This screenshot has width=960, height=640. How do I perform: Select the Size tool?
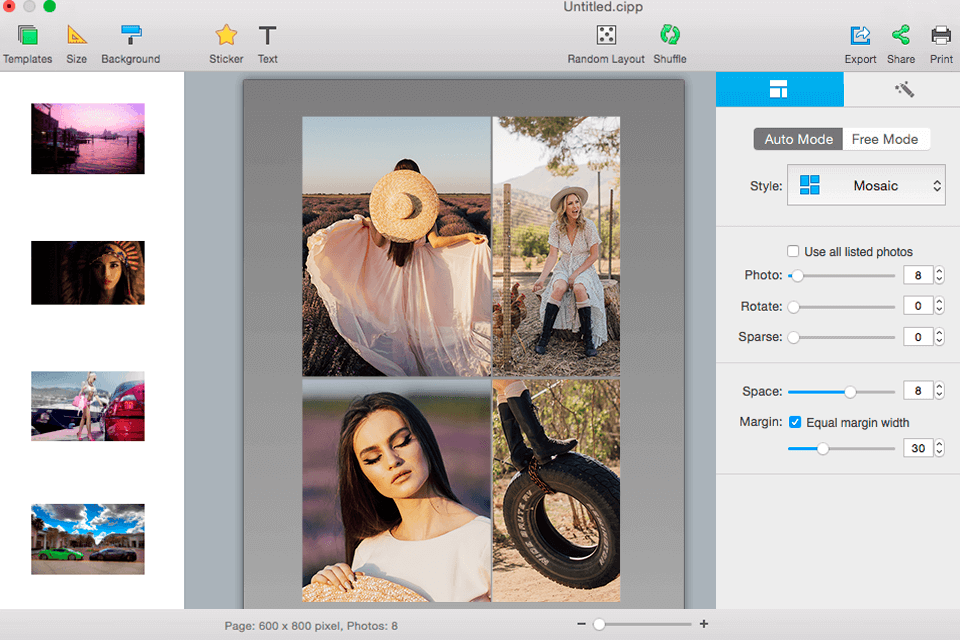76,40
